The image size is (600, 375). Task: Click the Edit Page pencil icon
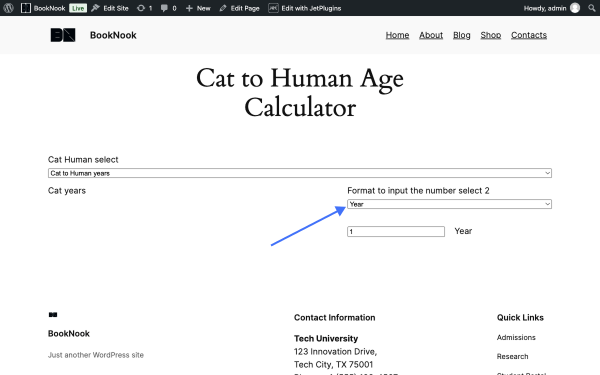point(223,8)
